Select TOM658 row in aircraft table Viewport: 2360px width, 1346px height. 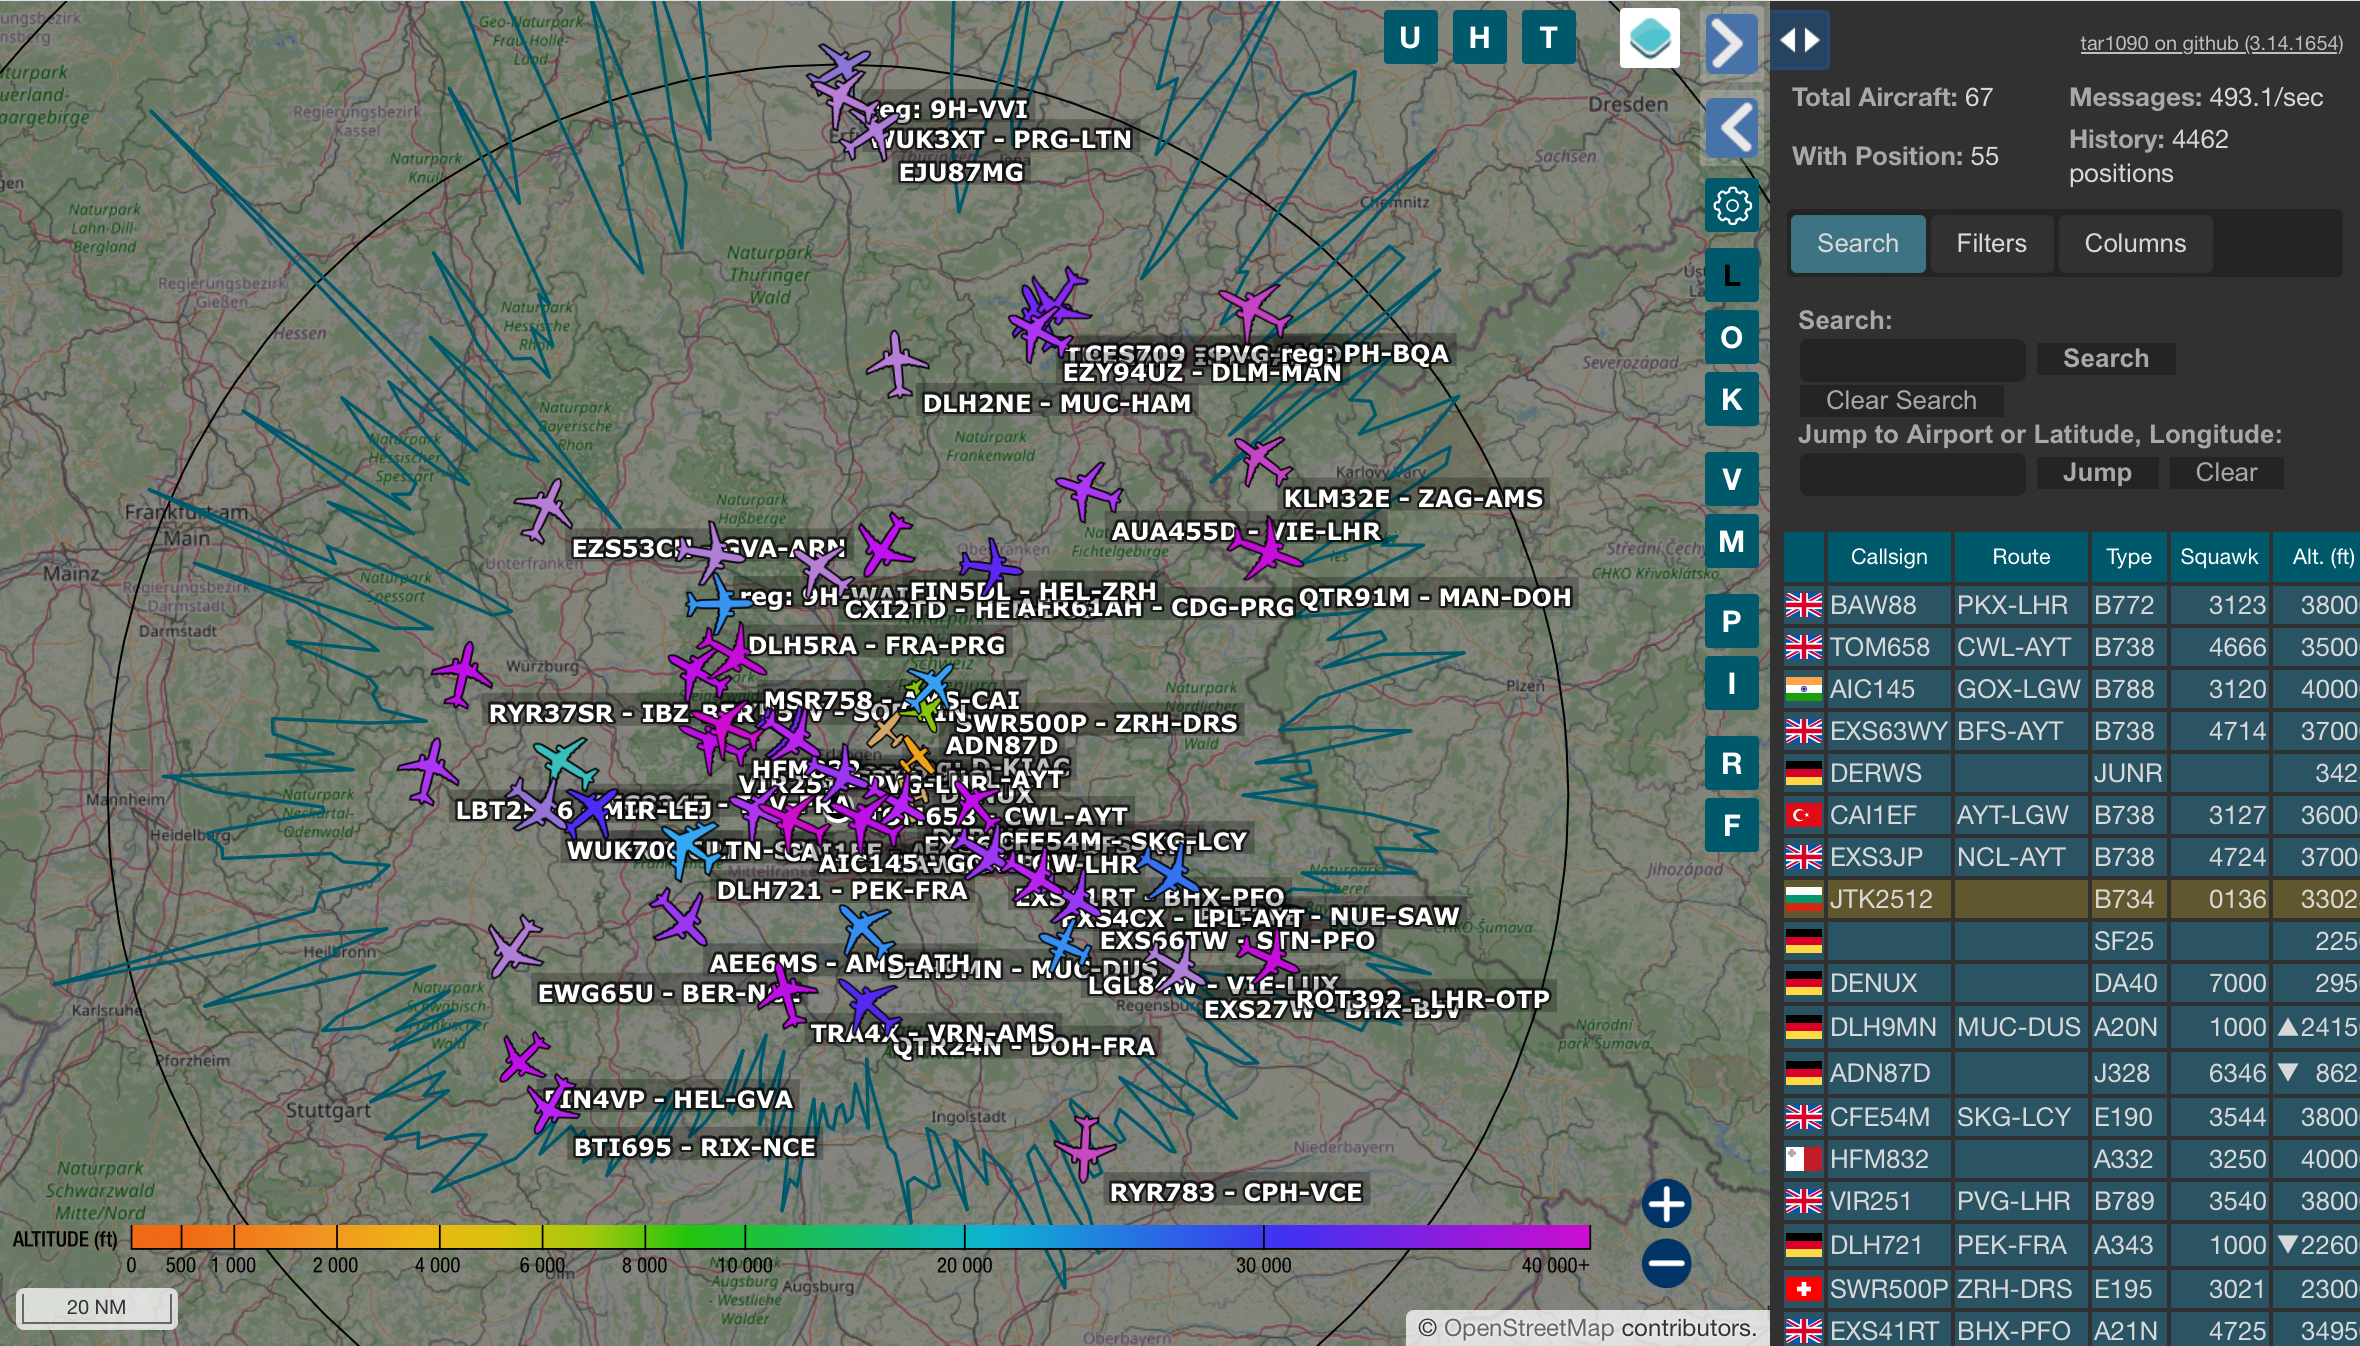pyautogui.click(x=2072, y=647)
